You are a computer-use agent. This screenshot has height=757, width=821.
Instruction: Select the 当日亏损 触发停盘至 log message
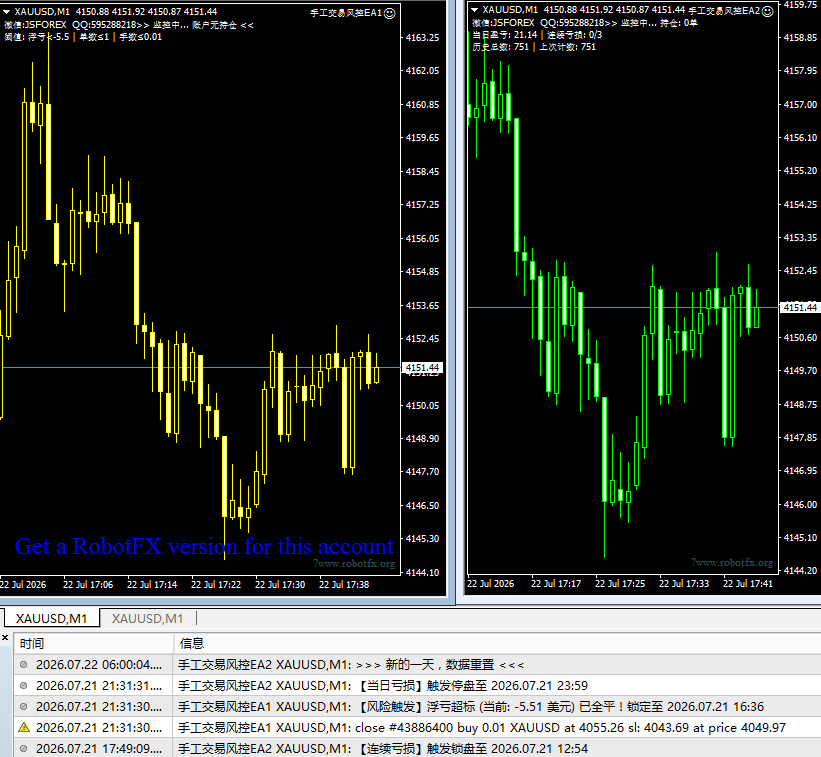click(383, 685)
